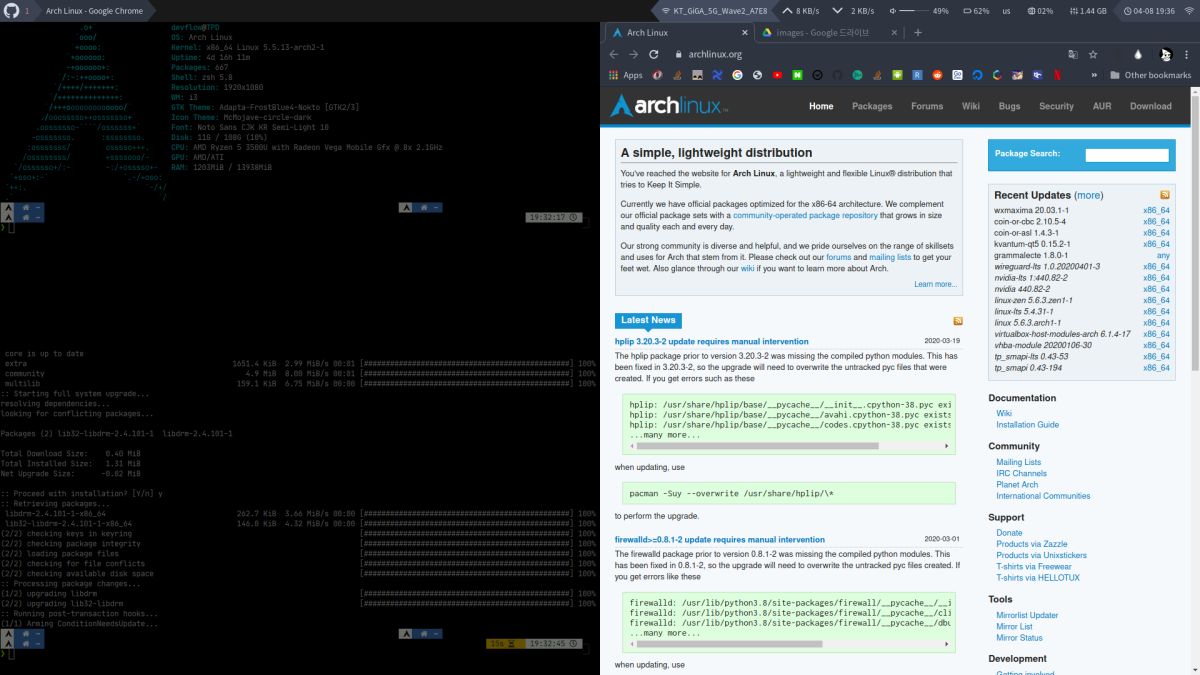
Task: Open the Bugs menu item
Action: coord(1009,106)
